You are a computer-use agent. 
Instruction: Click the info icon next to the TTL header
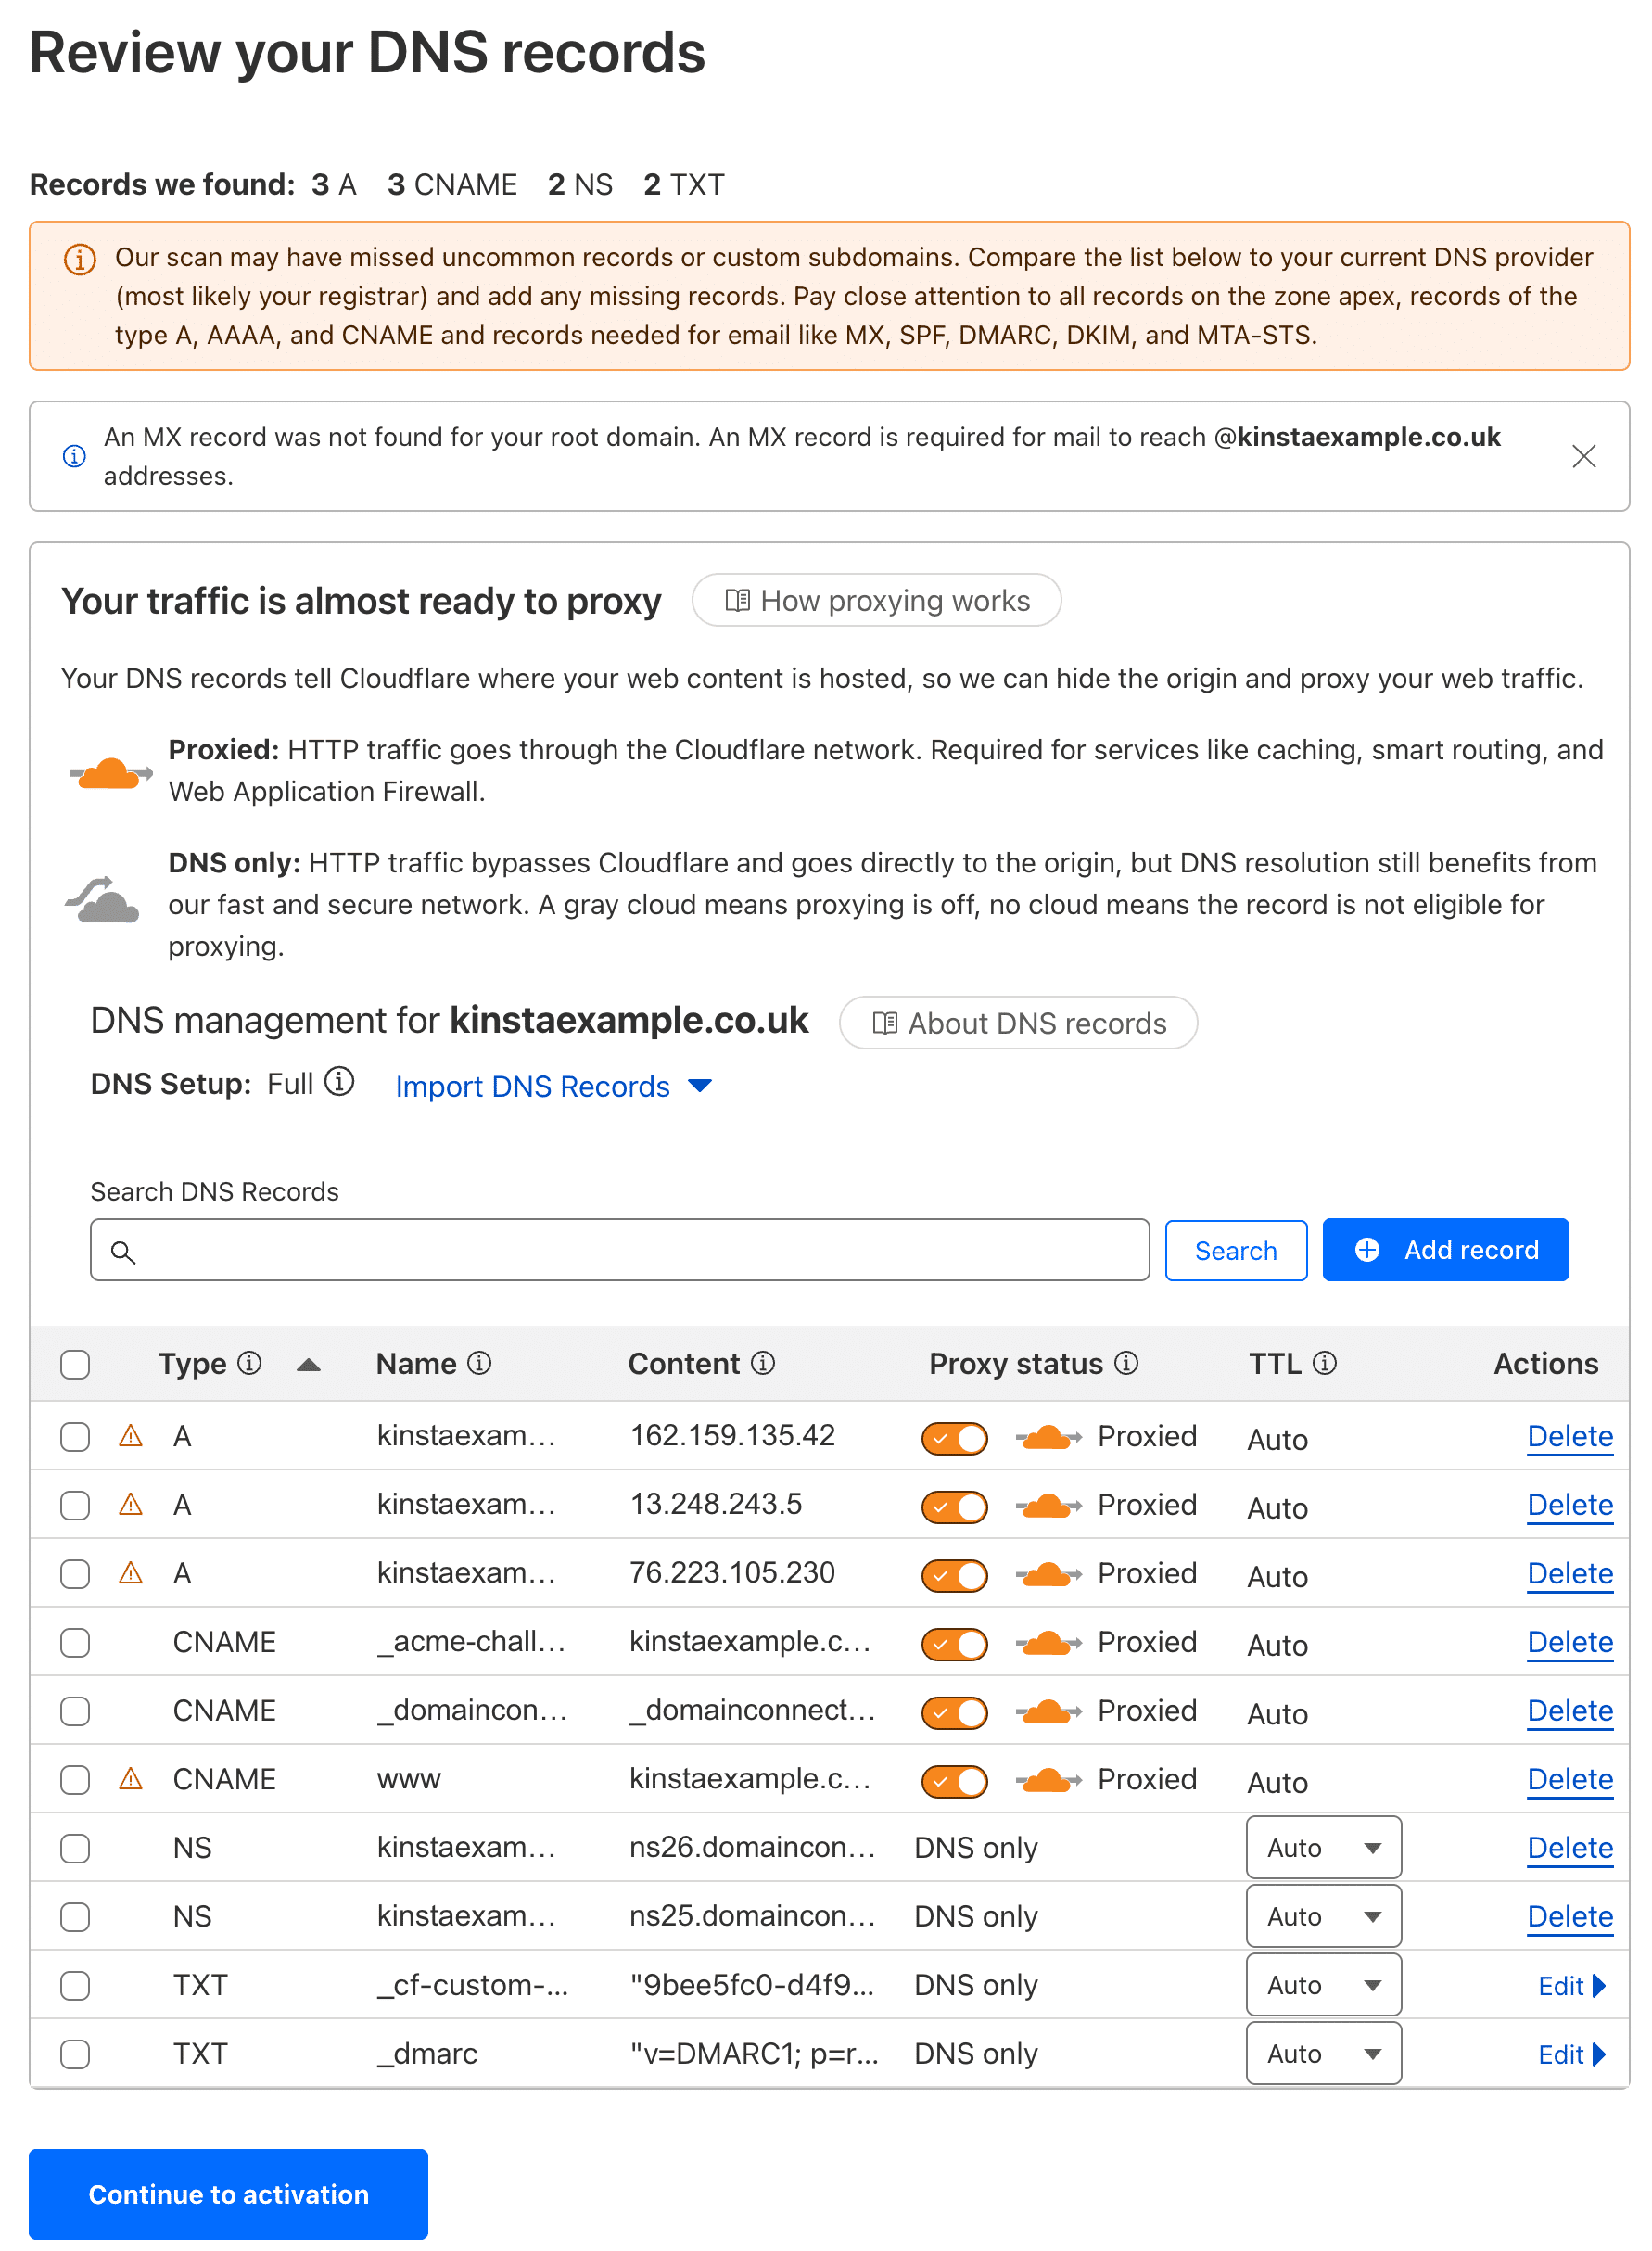1326,1363
